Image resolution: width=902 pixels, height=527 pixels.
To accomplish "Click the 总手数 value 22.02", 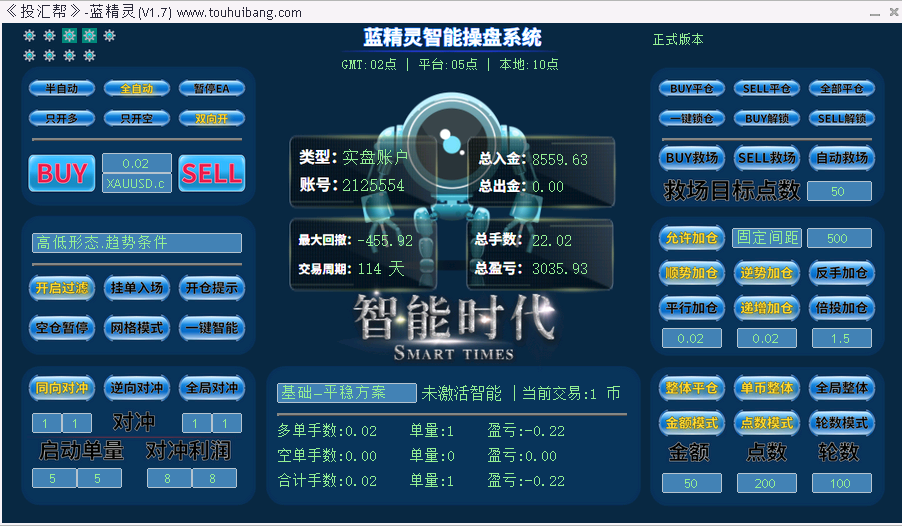I will coord(552,240).
